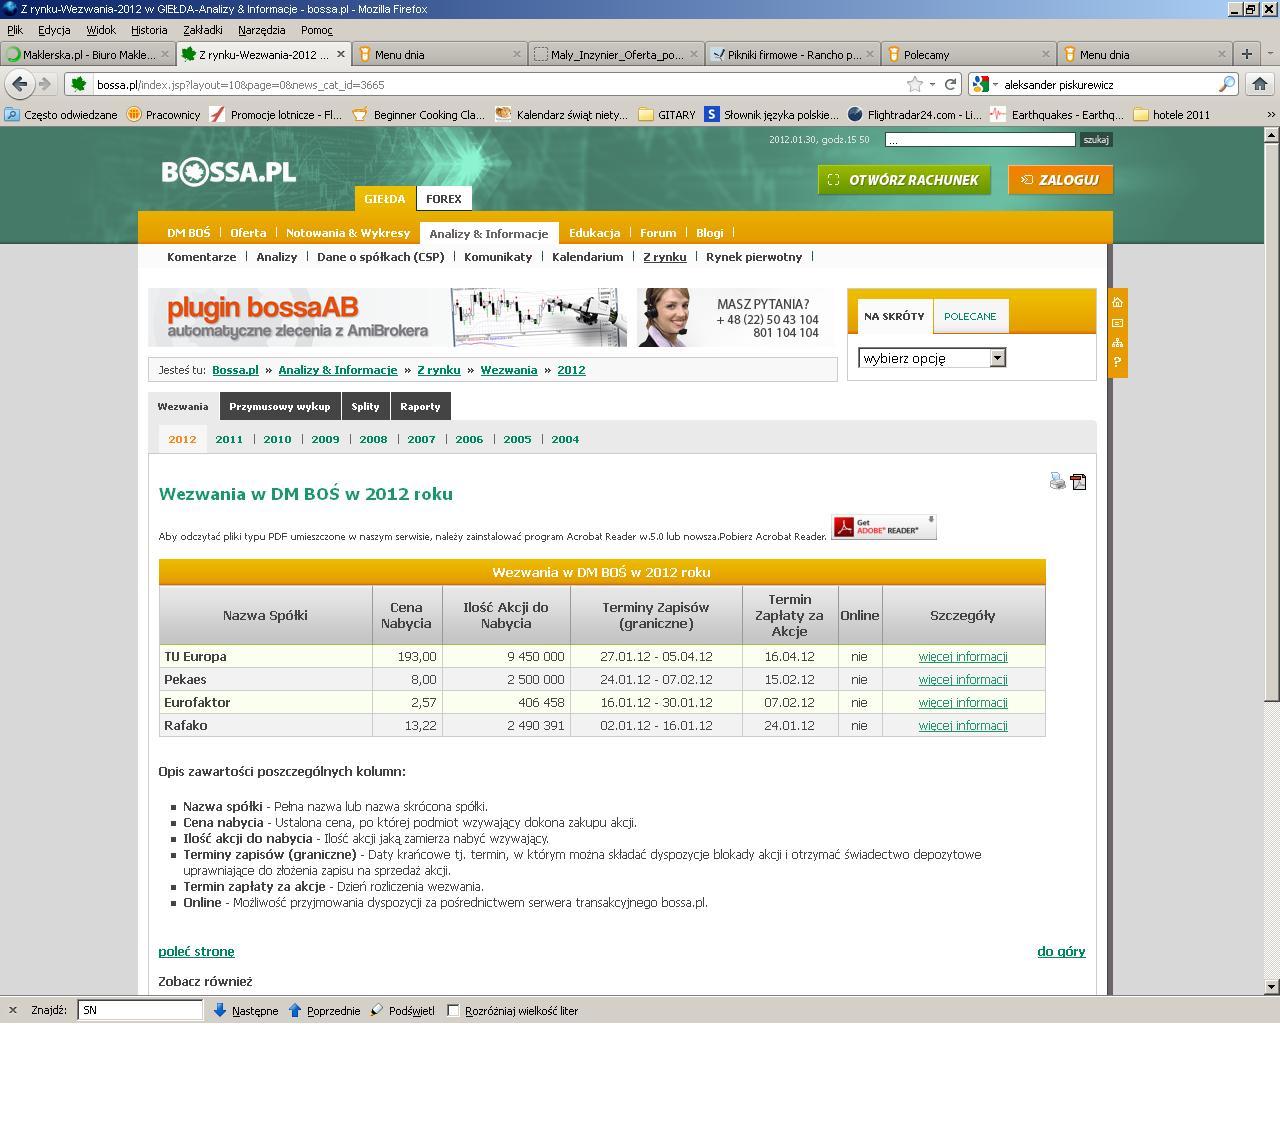Click the sitemap icon in orange side strip
This screenshot has width=1280, height=1123.
point(1117,342)
